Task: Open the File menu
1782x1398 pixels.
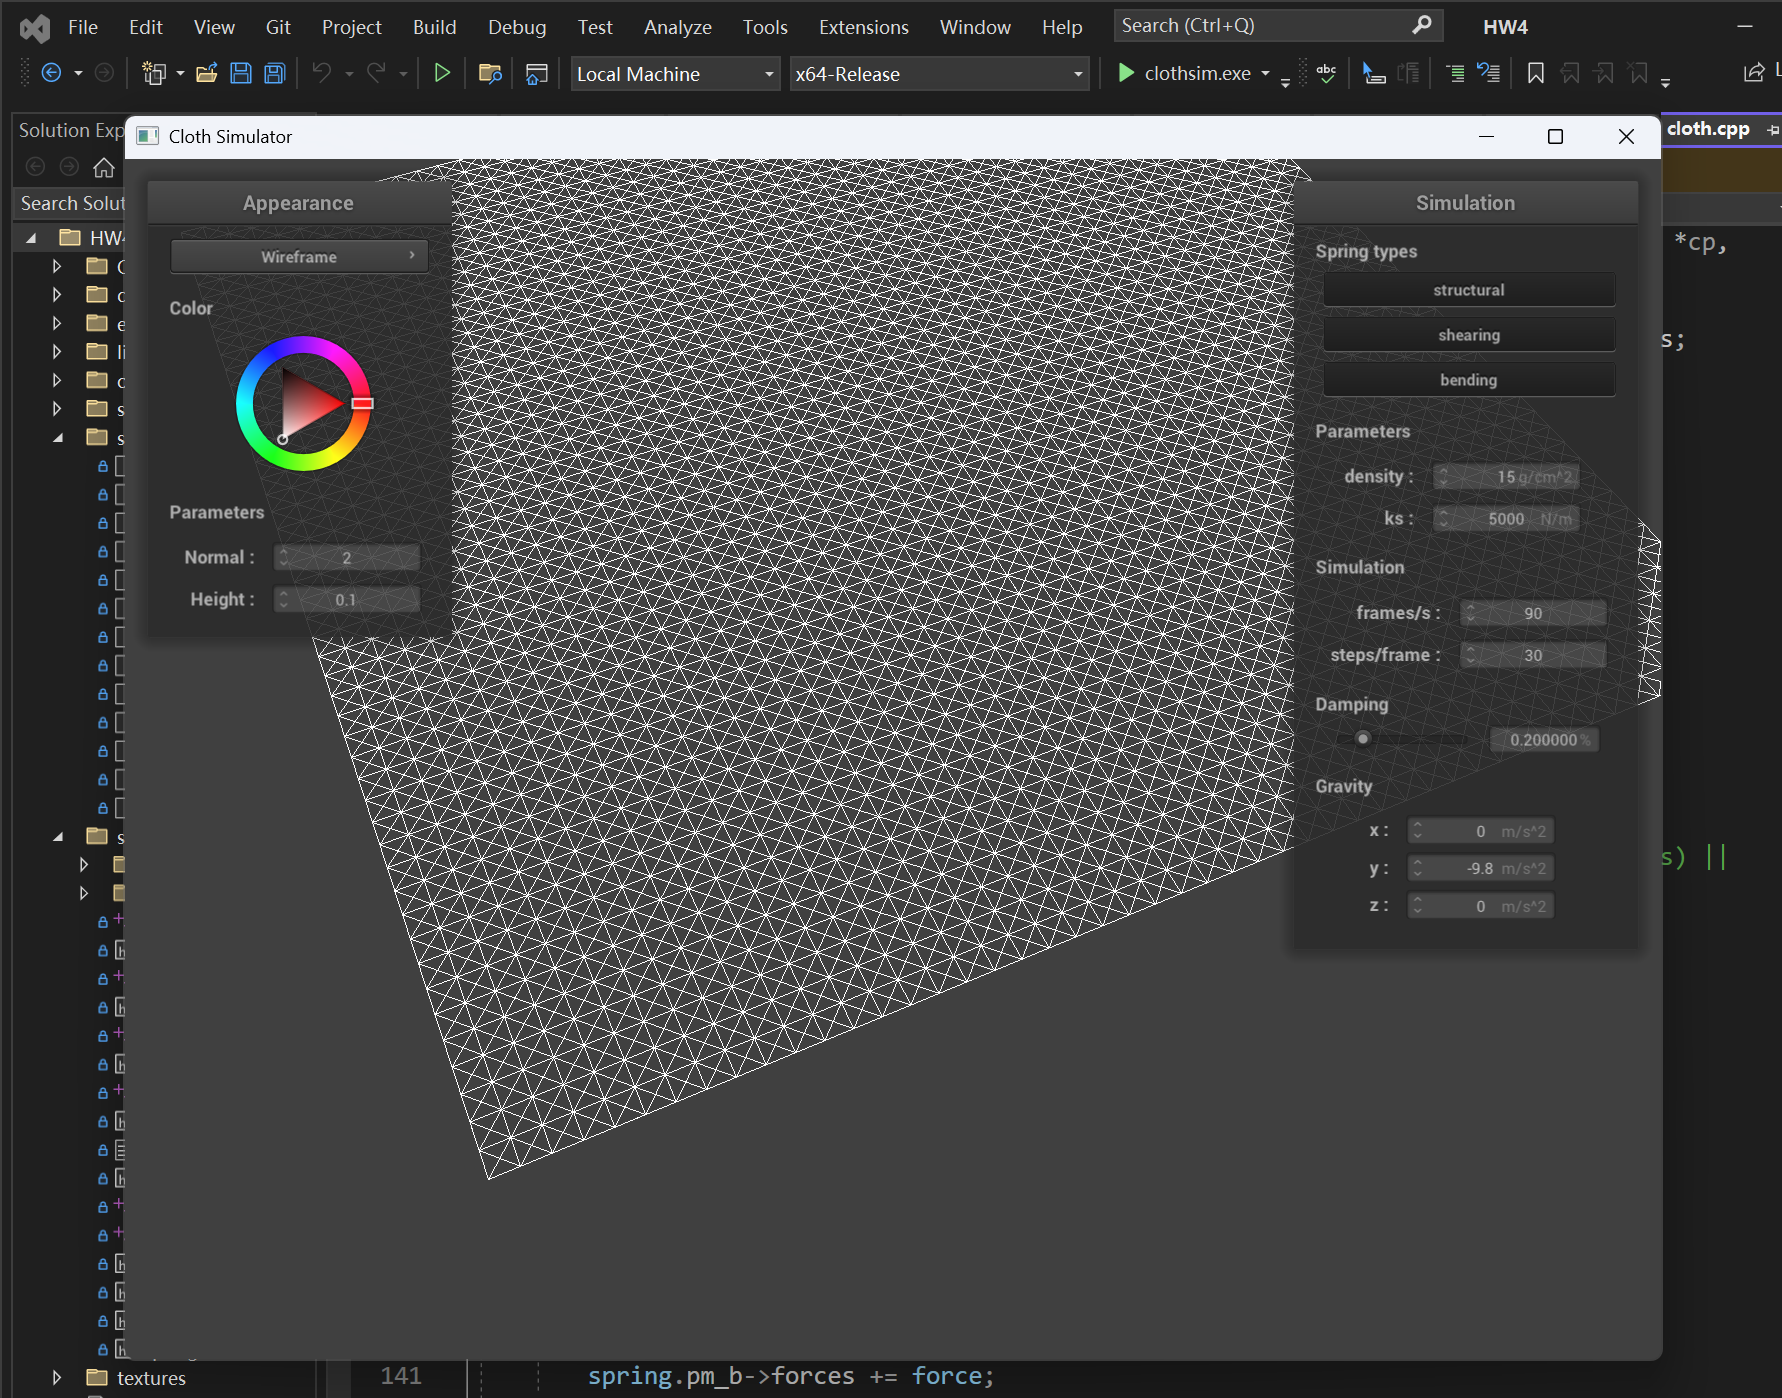Action: point(83,27)
